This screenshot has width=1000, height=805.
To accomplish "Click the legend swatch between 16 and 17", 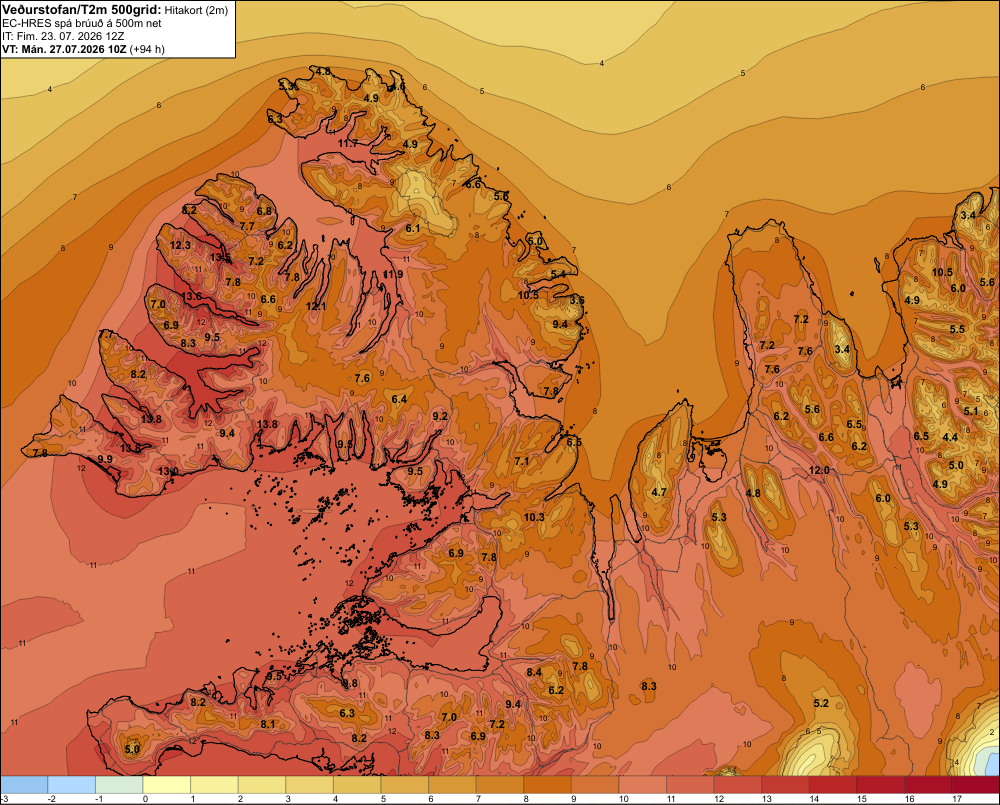I will [x=928, y=785].
